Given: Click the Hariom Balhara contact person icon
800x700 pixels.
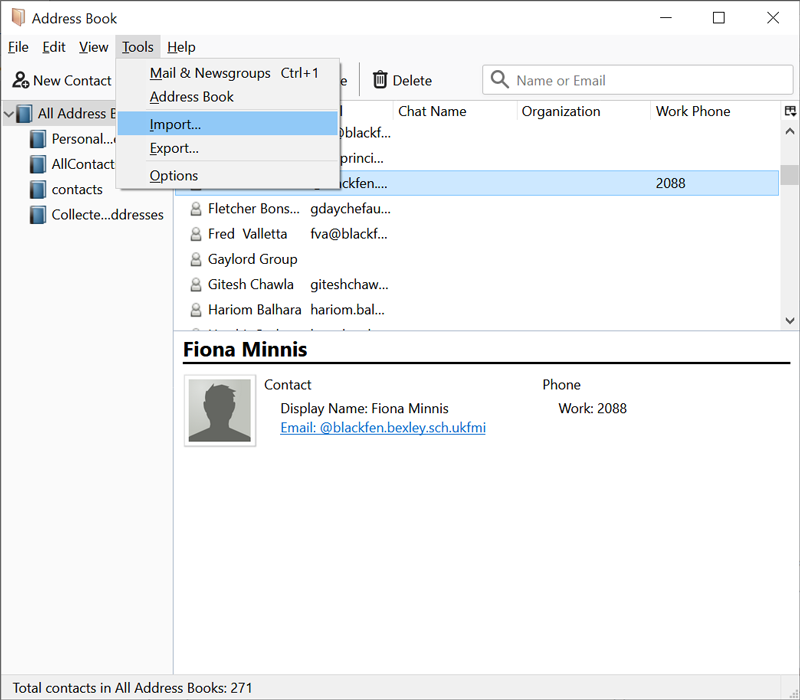Looking at the screenshot, I should coord(195,310).
